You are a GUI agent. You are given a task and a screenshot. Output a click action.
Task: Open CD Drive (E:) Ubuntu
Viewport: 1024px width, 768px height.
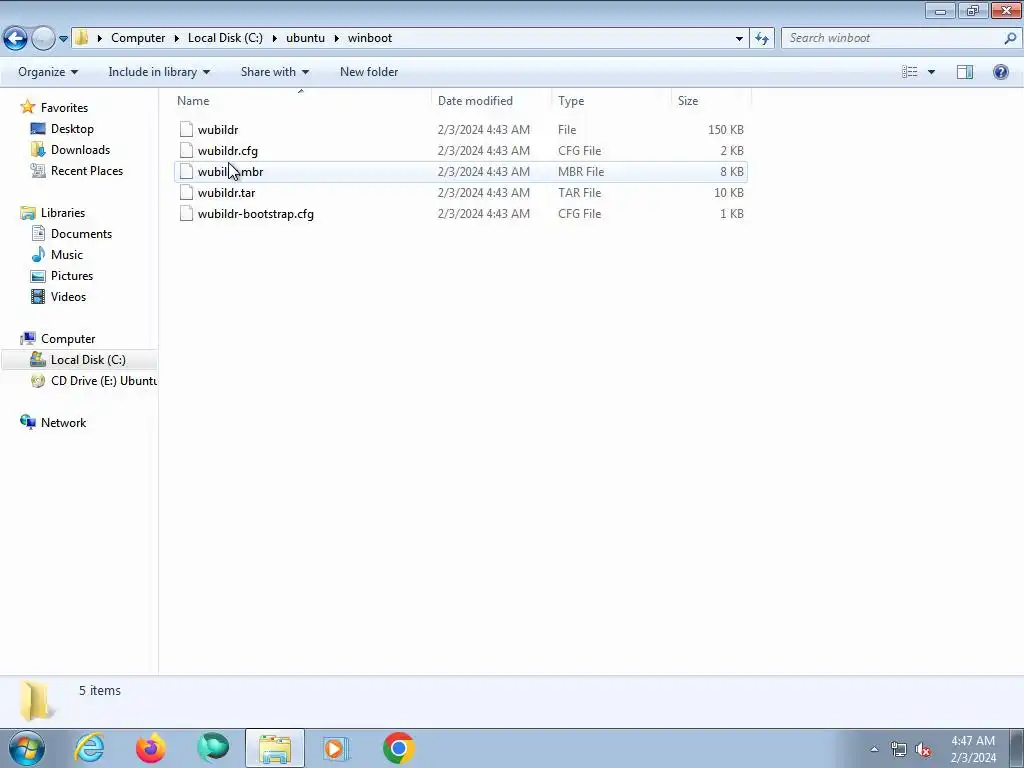pos(103,381)
